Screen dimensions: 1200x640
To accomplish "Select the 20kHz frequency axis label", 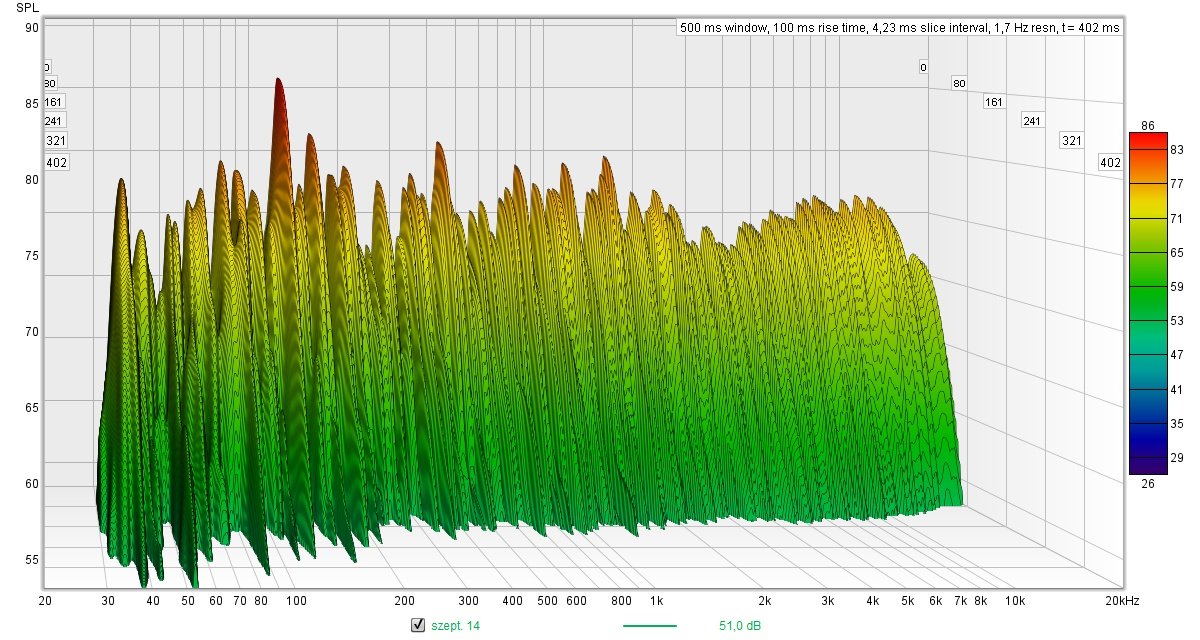I will (x=1122, y=601).
